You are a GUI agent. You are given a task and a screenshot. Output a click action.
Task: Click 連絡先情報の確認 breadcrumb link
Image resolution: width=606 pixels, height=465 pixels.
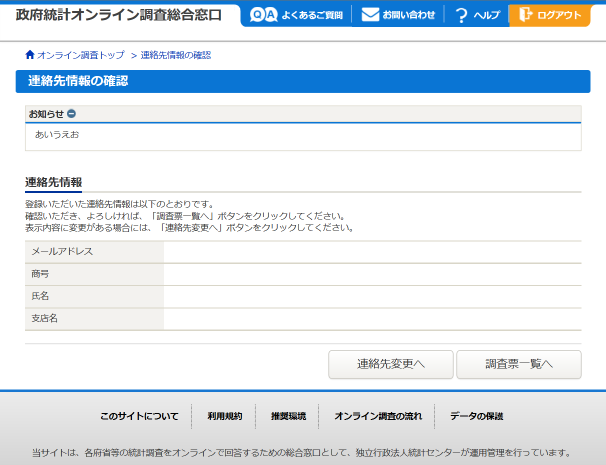click(176, 55)
